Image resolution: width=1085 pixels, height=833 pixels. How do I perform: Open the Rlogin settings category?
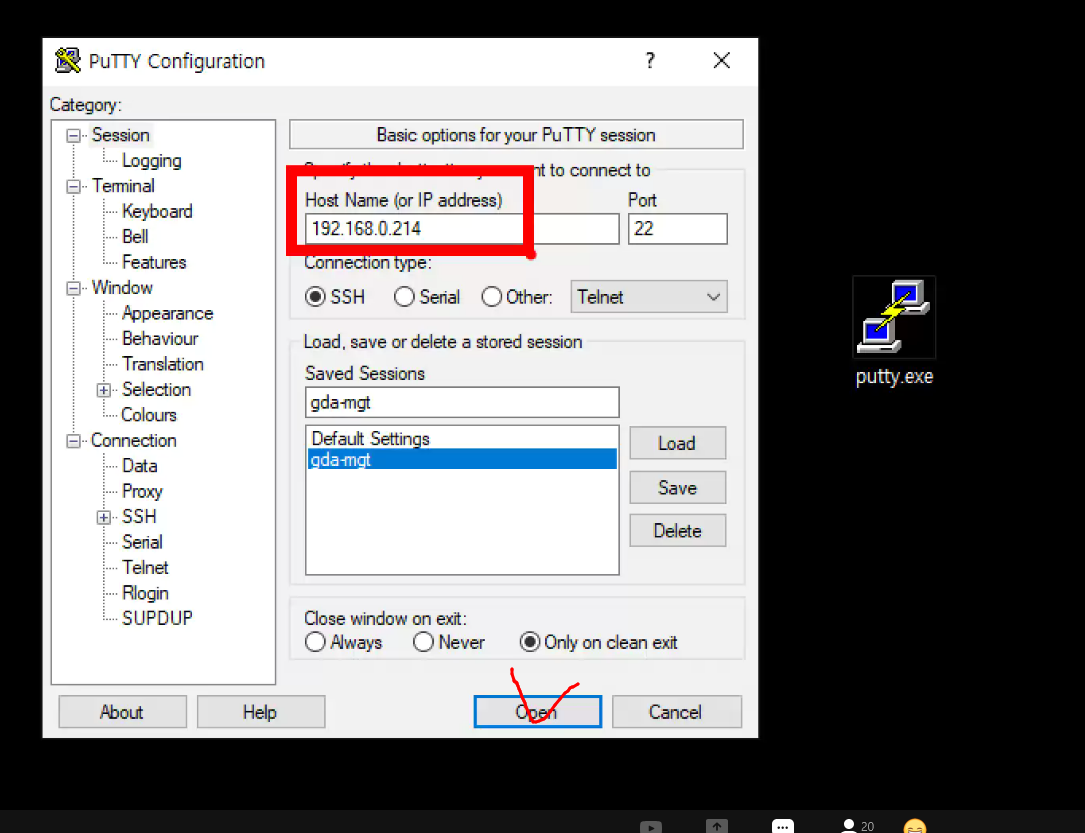point(145,593)
